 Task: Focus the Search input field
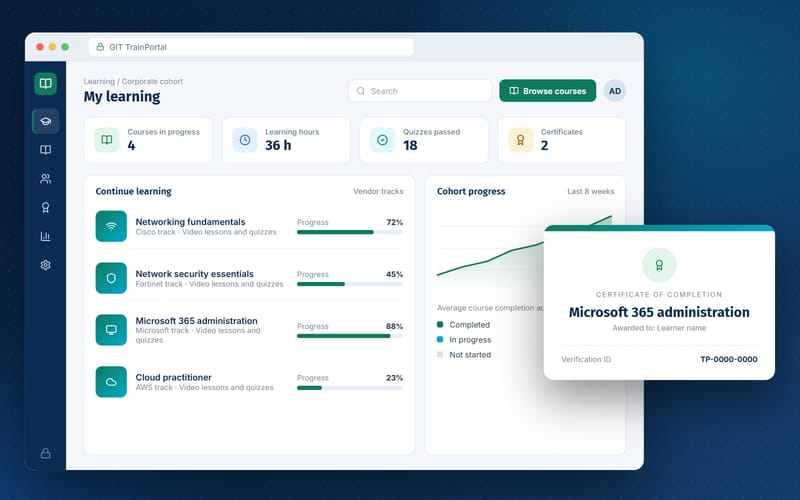[420, 91]
